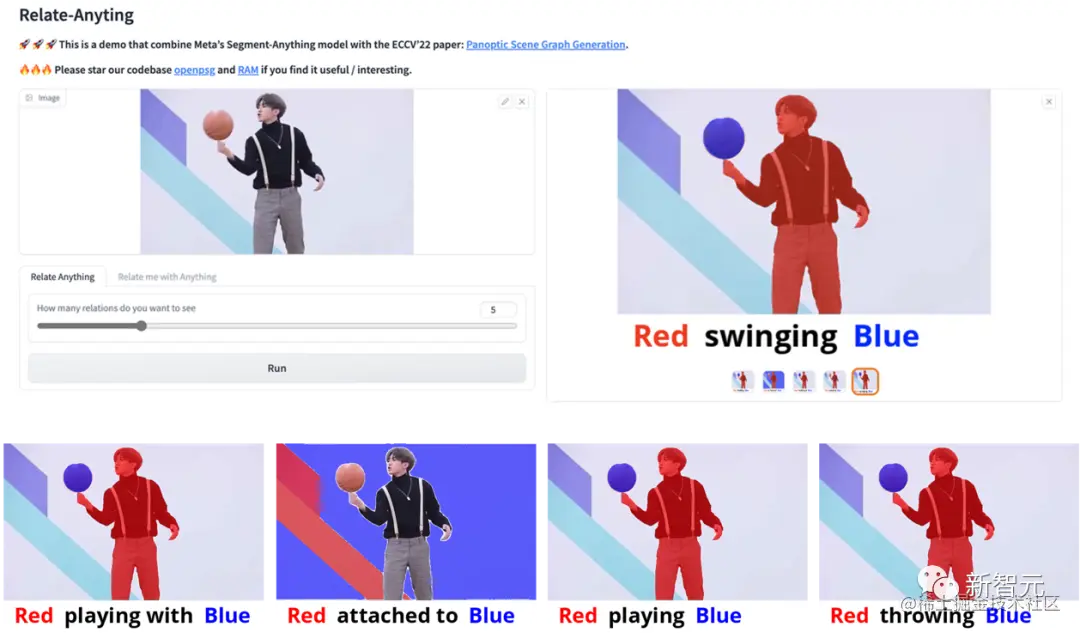Screen dimensions: 1080x633
Task: Click the Red attached to Blue result image
Action: tap(406, 521)
